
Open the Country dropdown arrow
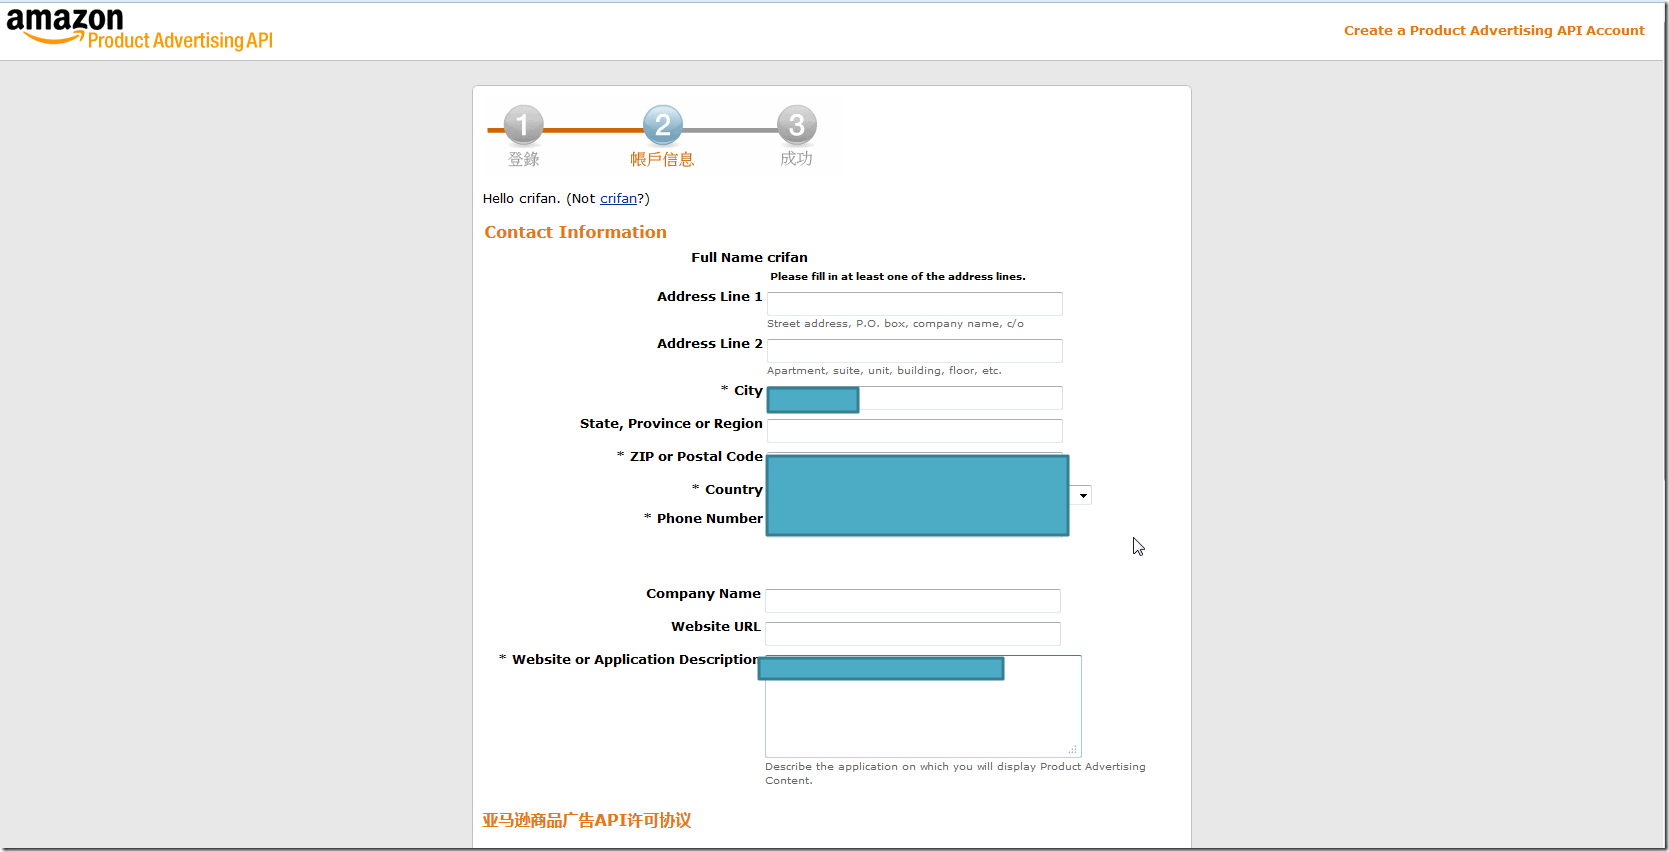click(1082, 495)
